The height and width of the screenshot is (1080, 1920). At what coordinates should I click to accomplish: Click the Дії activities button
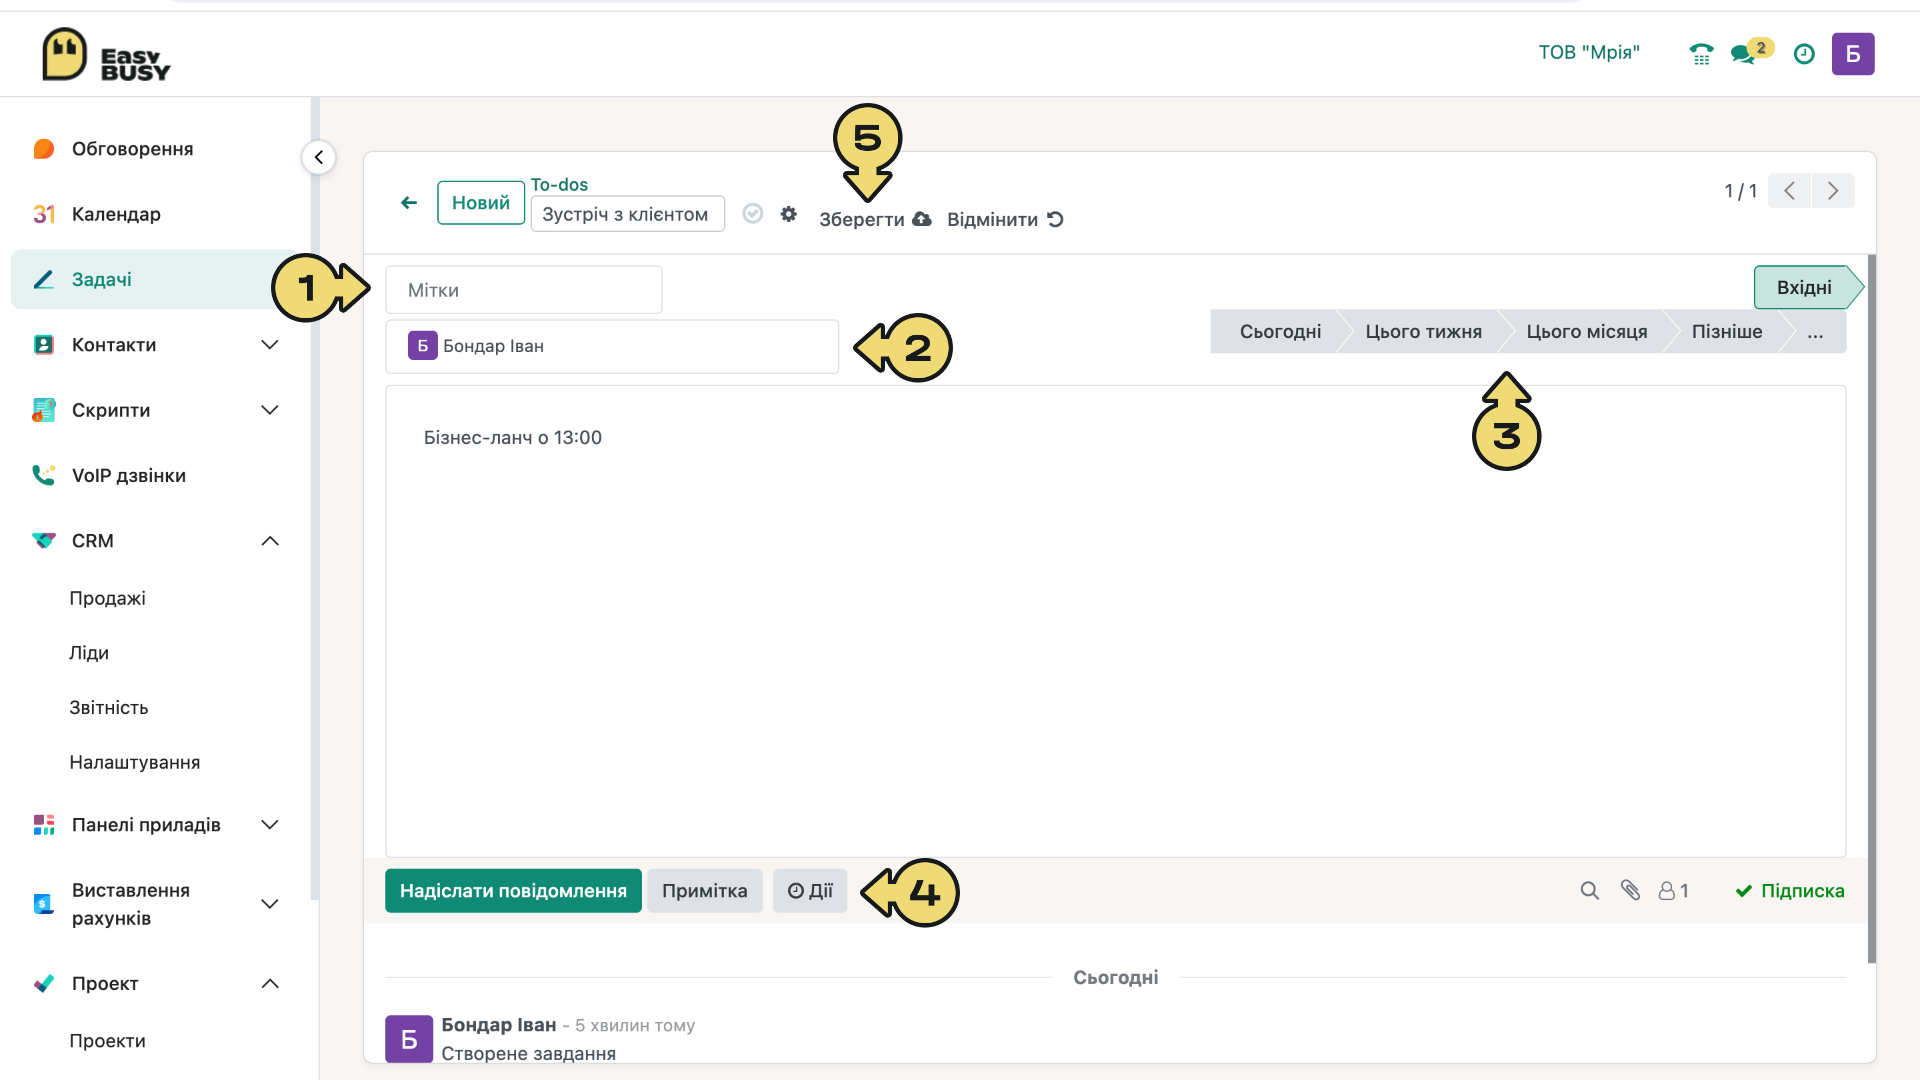click(x=810, y=891)
